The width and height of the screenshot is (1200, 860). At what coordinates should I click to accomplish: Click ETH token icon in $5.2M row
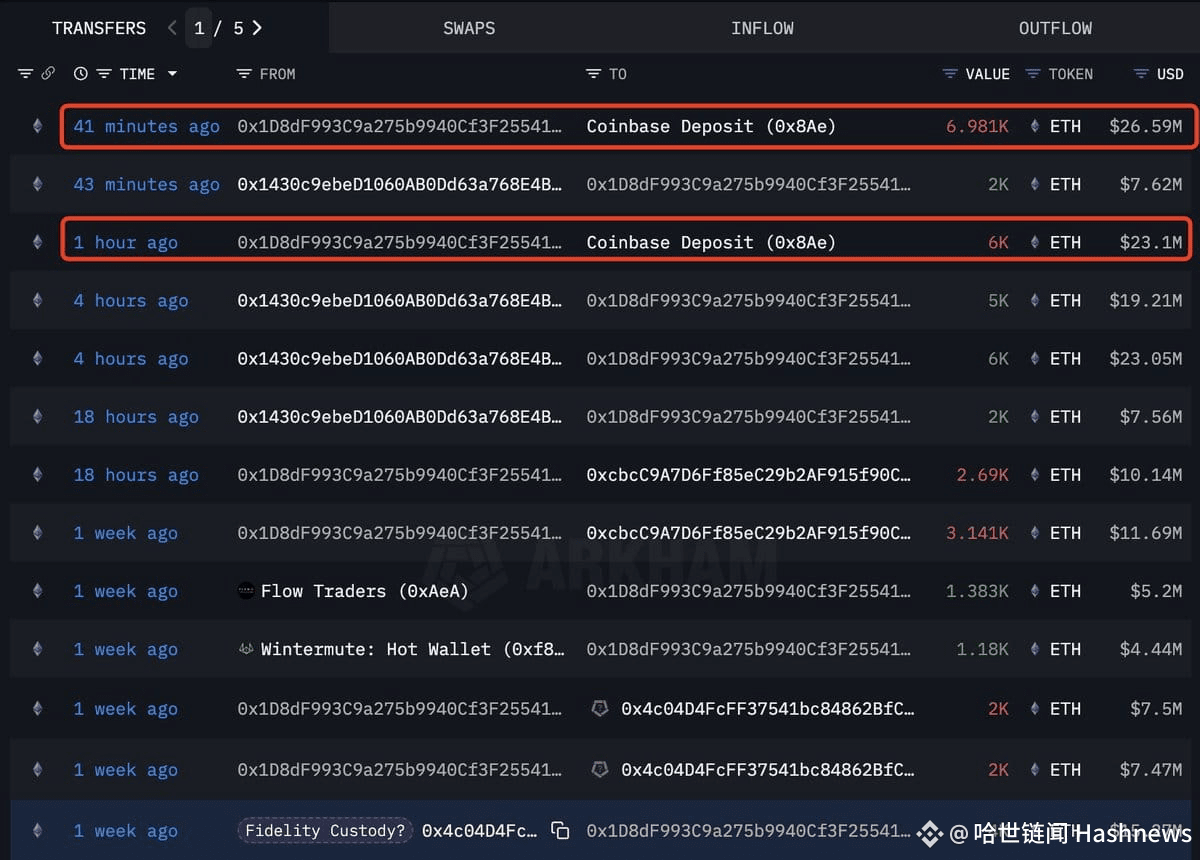pos(1035,591)
